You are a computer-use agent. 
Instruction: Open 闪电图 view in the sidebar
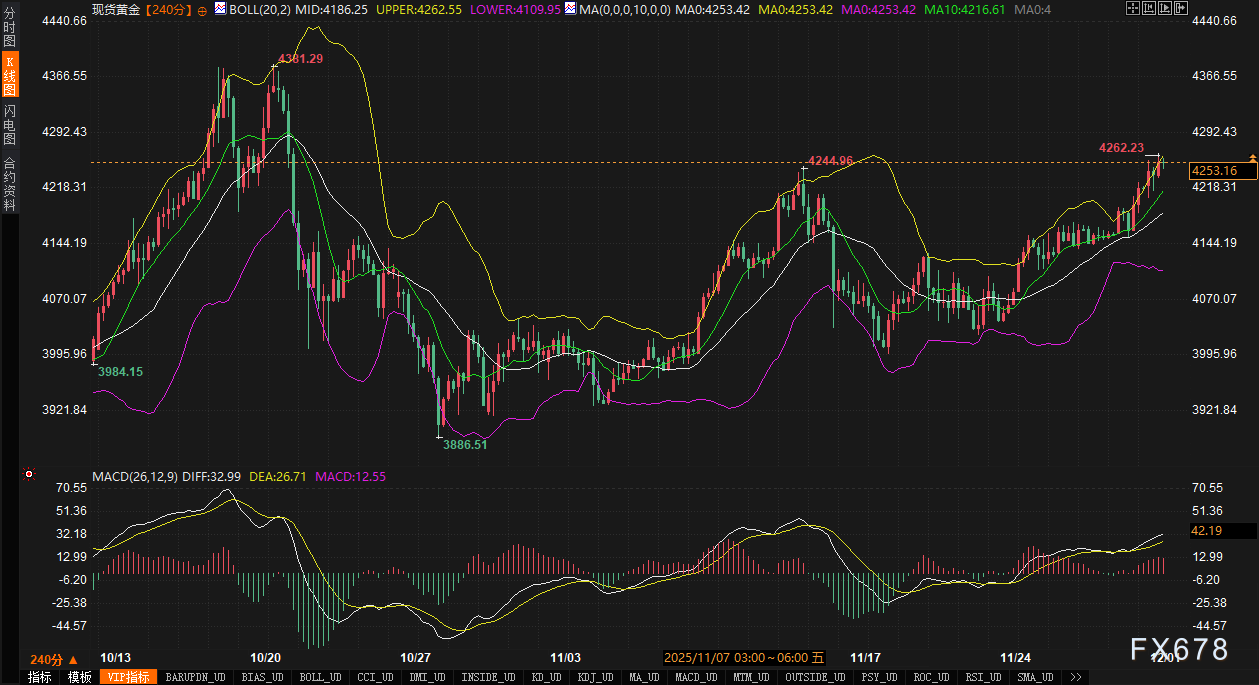(x=9, y=125)
